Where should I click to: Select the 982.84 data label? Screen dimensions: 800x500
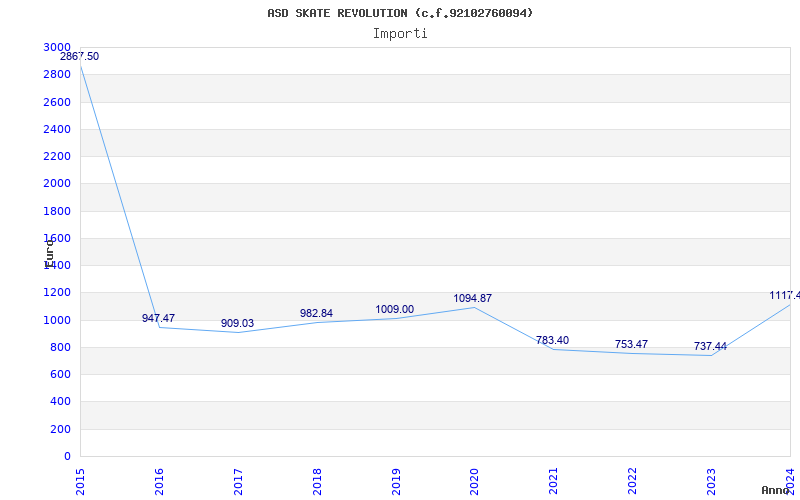tap(316, 313)
